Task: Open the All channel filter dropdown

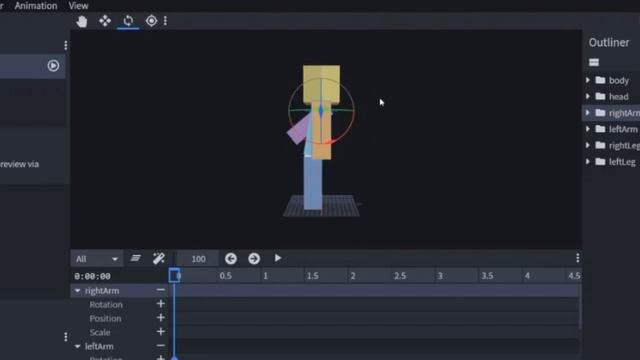Action: pyautogui.click(x=97, y=259)
